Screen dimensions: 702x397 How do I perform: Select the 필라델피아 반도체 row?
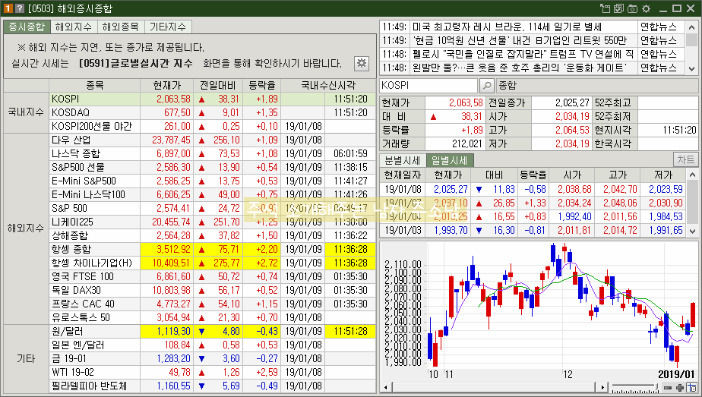click(213, 386)
